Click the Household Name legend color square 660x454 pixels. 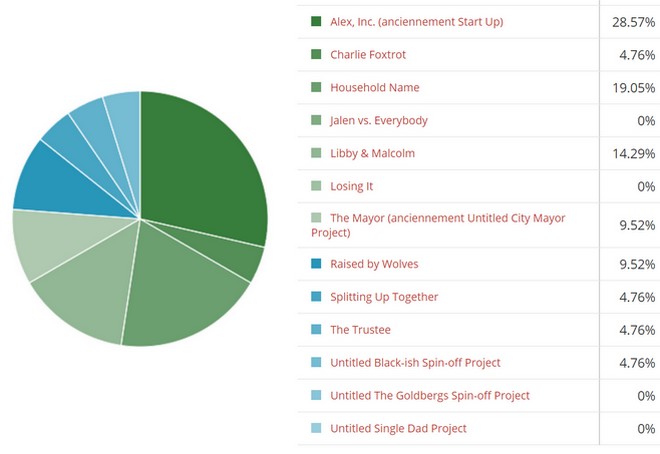click(316, 87)
